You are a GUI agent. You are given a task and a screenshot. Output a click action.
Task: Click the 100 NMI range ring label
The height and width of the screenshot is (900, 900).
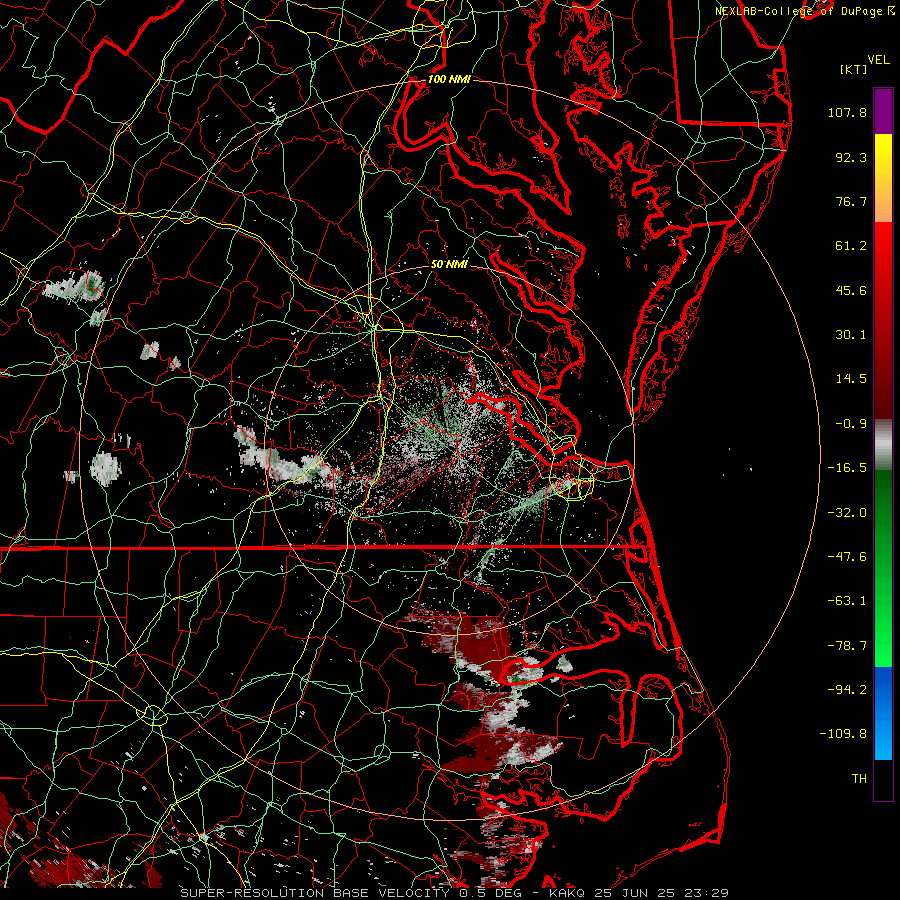(449, 79)
